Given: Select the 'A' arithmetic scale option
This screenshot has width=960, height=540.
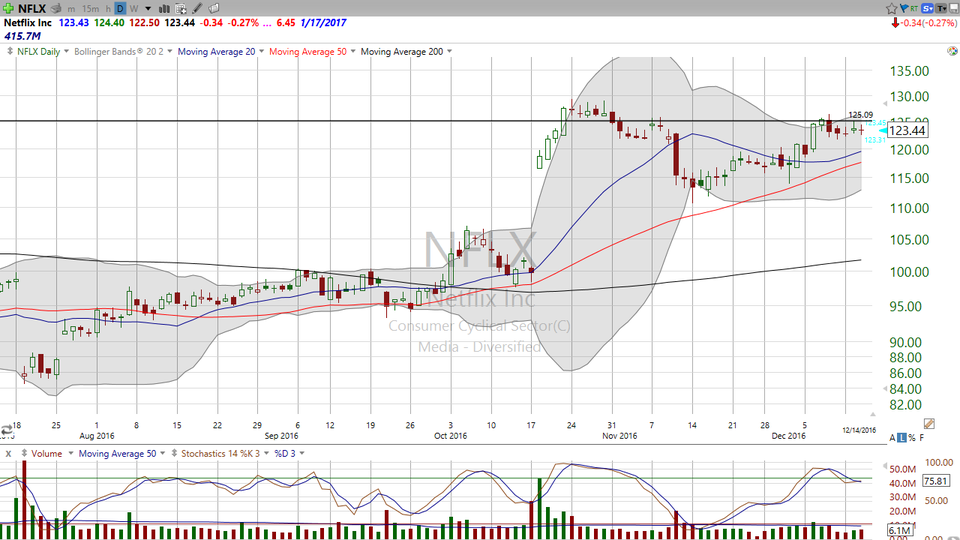Looking at the screenshot, I should tap(893, 437).
